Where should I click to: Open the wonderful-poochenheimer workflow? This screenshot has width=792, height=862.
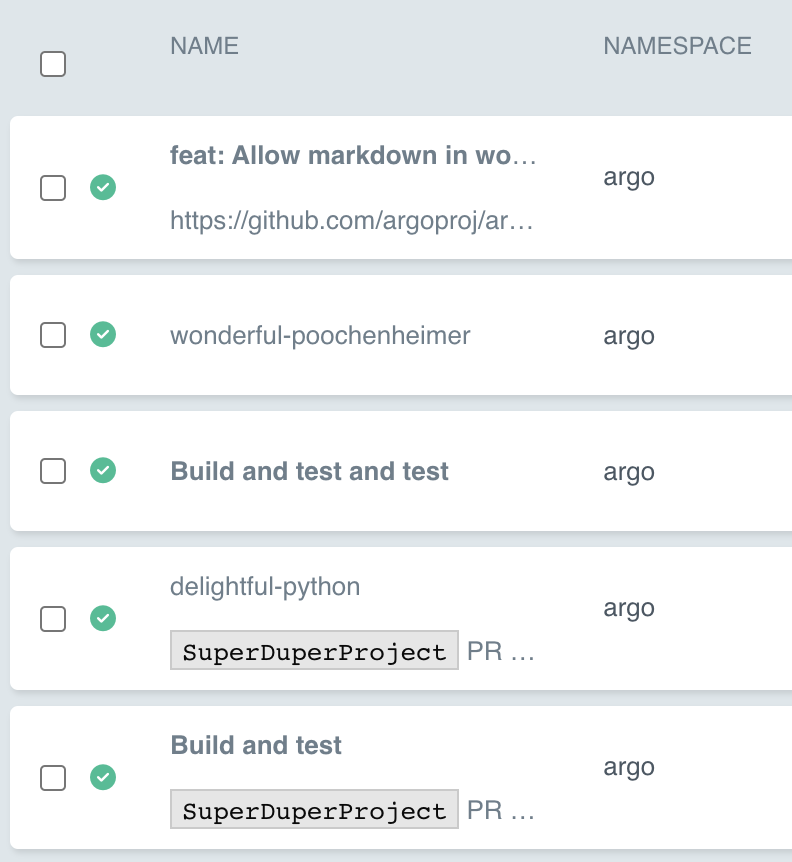click(320, 335)
